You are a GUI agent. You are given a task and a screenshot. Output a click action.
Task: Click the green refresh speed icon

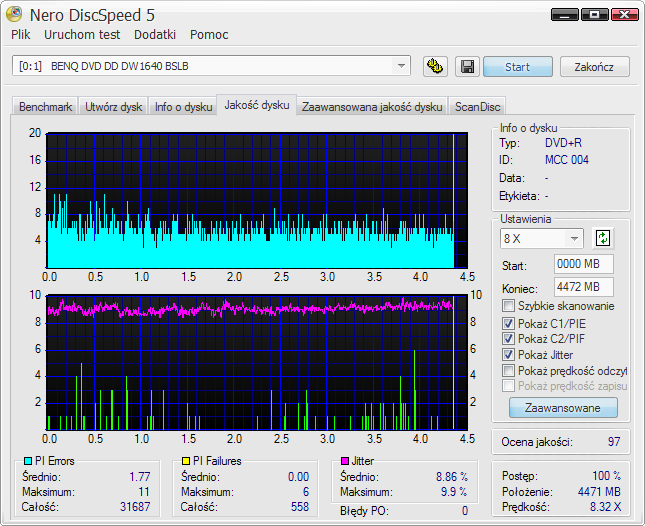click(603, 238)
